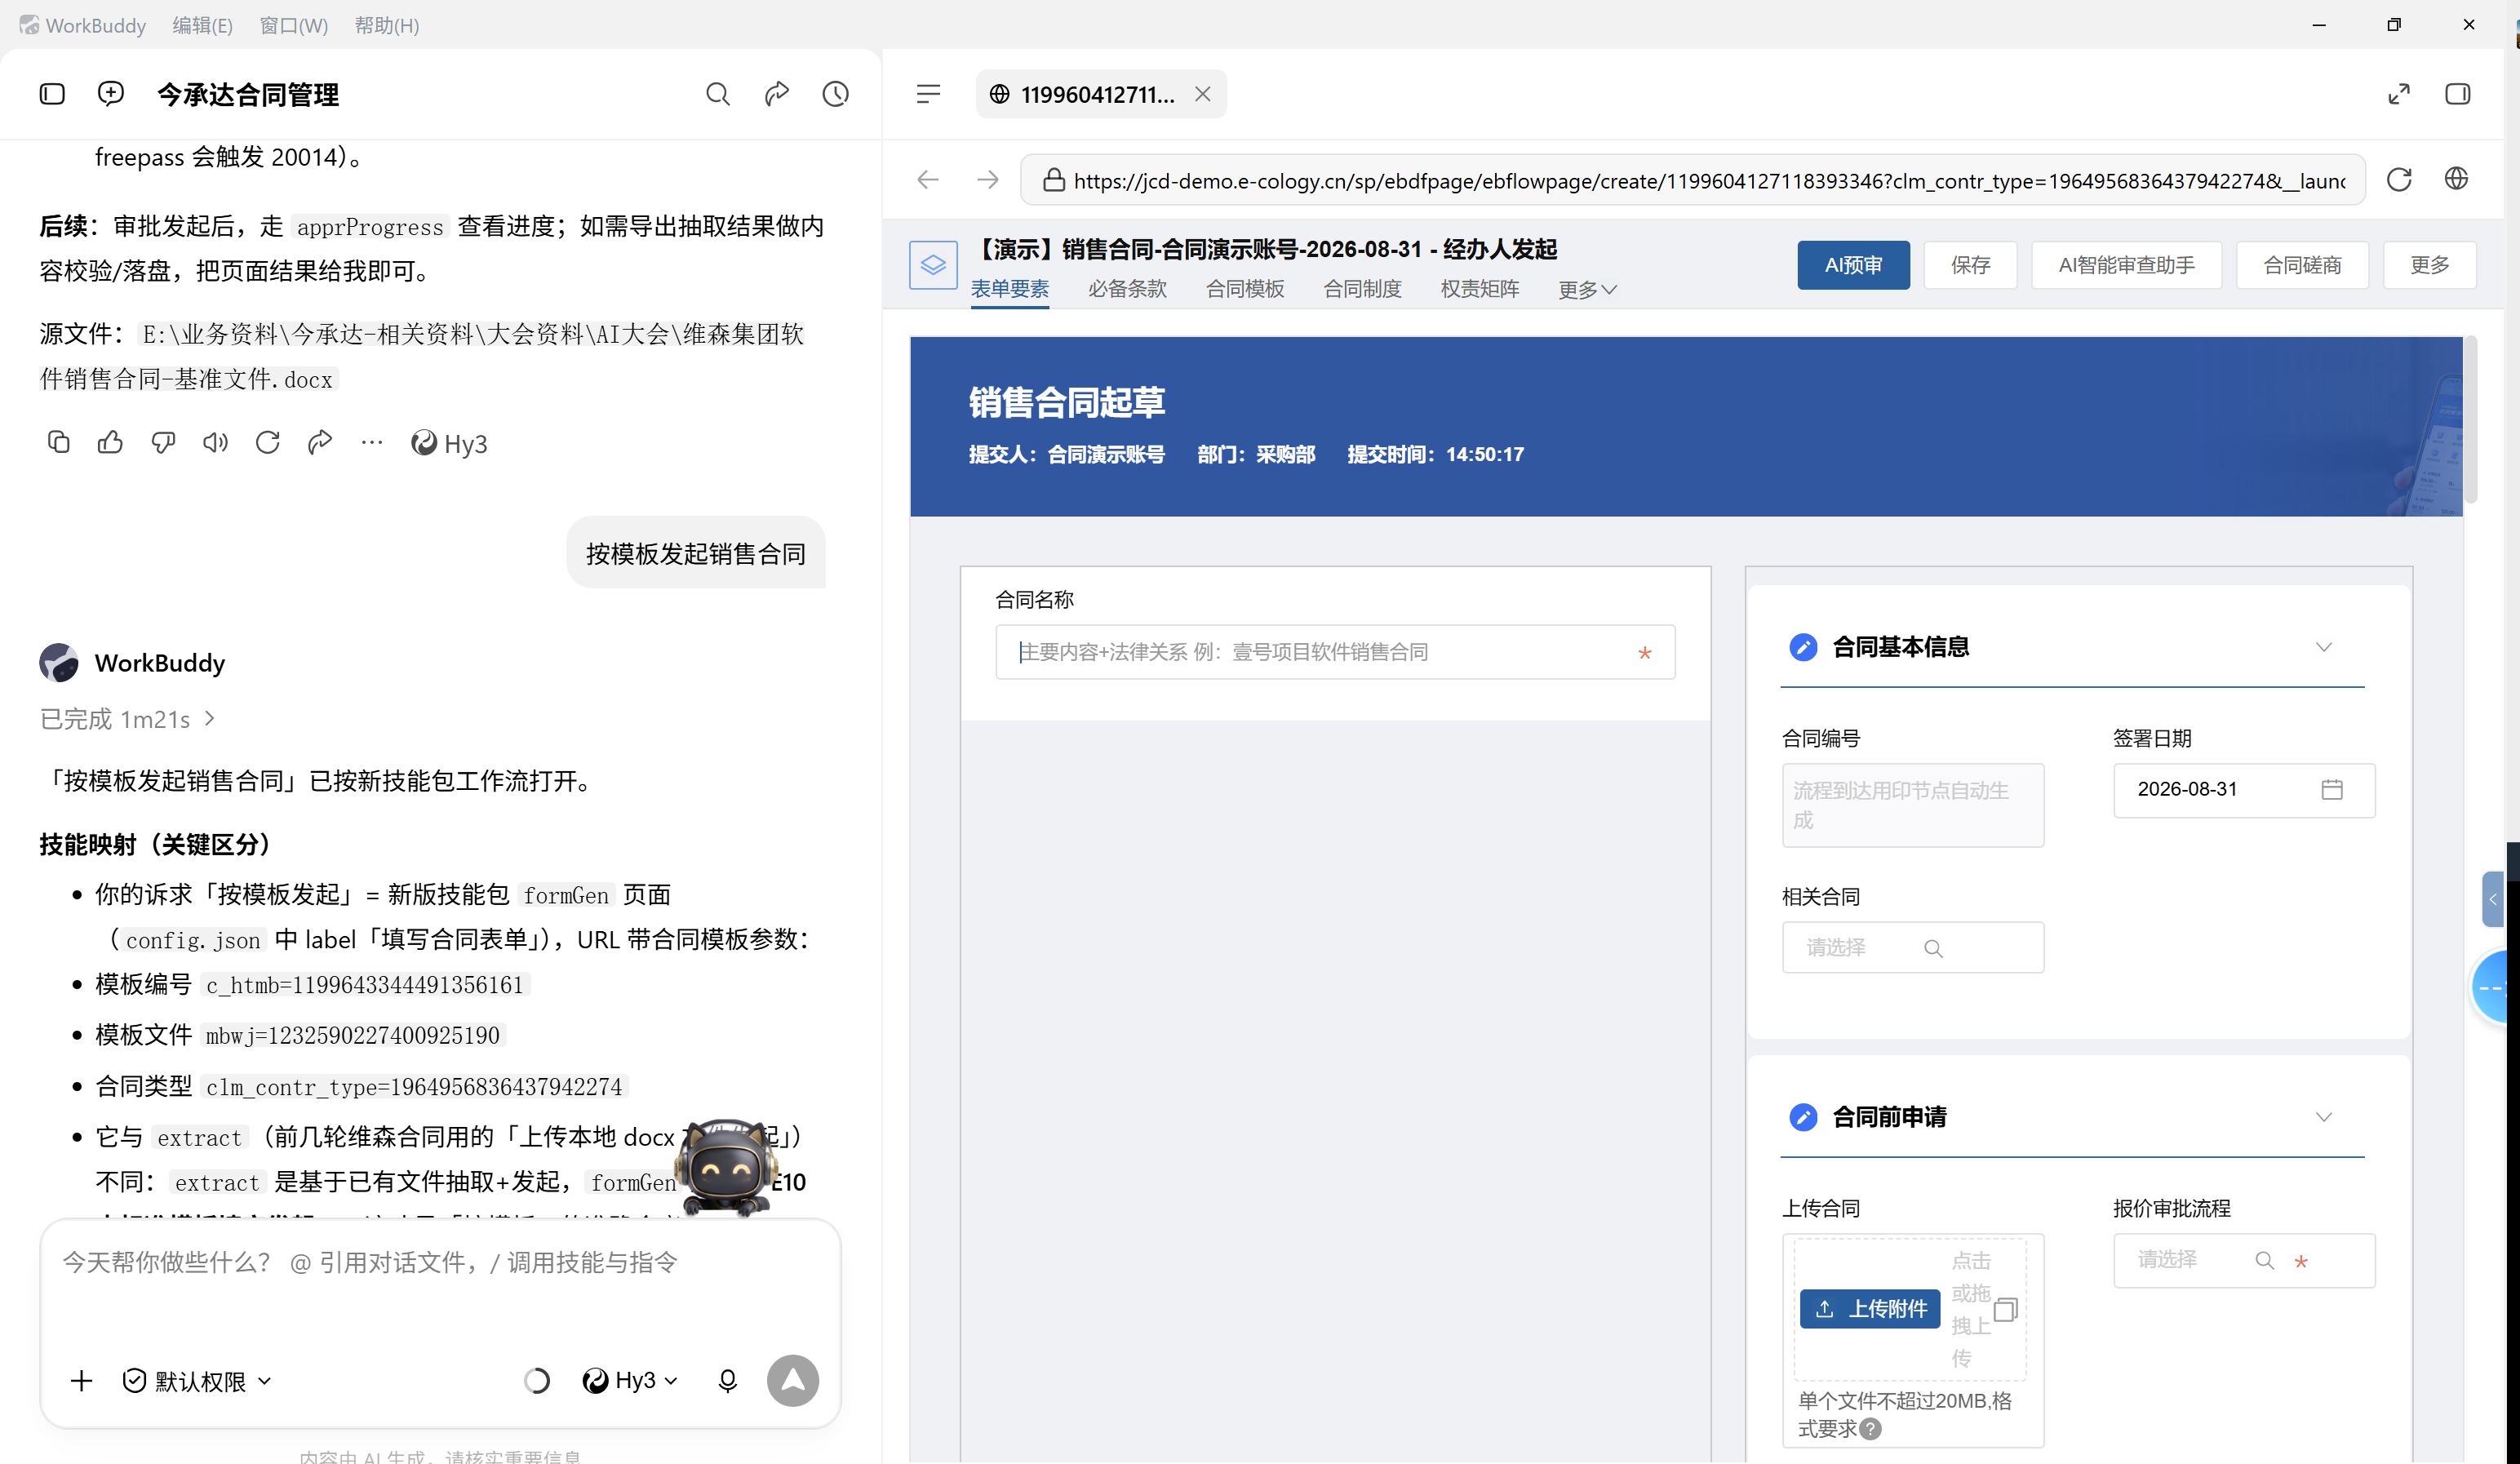Open the 默认权限 permission dropdown

tap(197, 1380)
